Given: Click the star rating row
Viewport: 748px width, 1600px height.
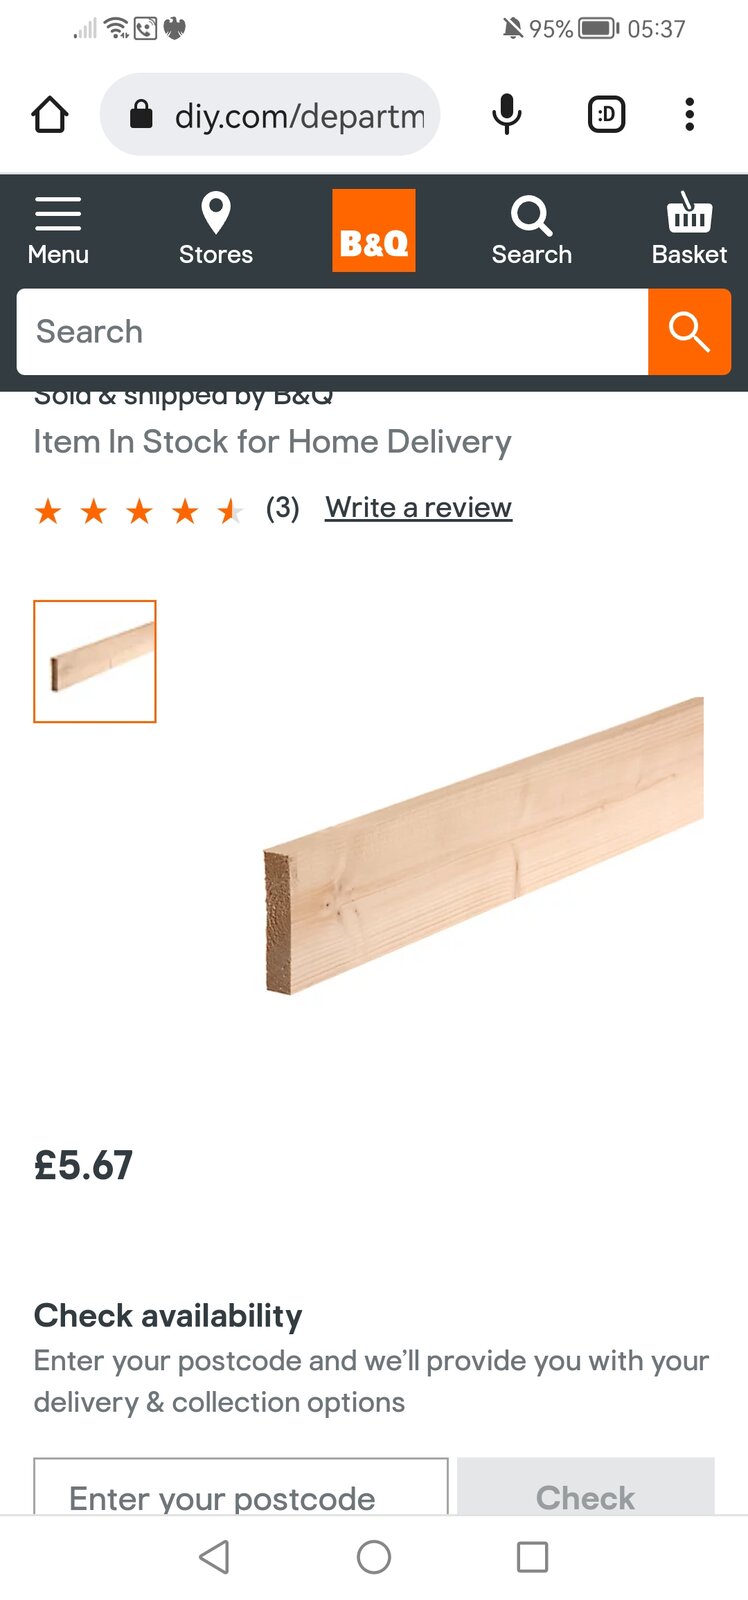Looking at the screenshot, I should point(139,512).
